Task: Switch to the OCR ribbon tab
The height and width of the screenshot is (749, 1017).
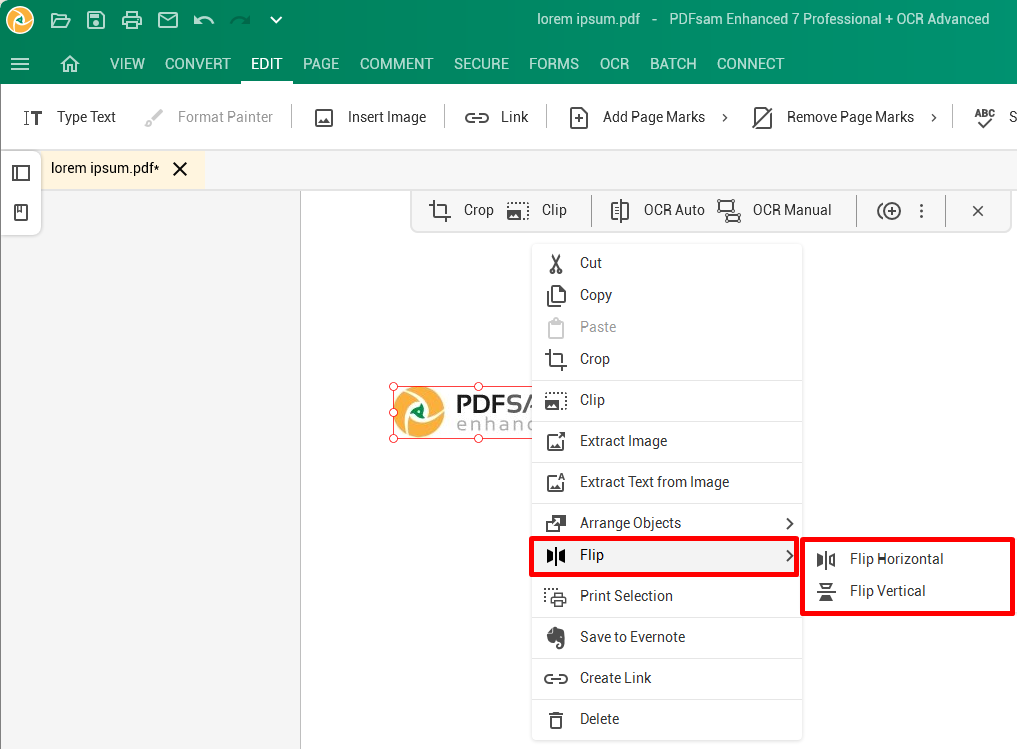Action: [614, 64]
